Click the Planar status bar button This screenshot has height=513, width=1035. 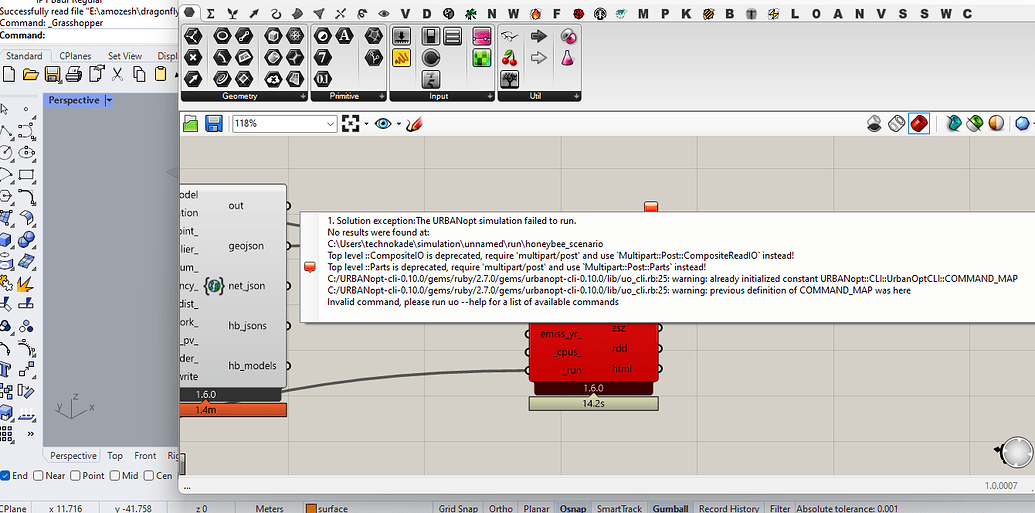point(536,508)
